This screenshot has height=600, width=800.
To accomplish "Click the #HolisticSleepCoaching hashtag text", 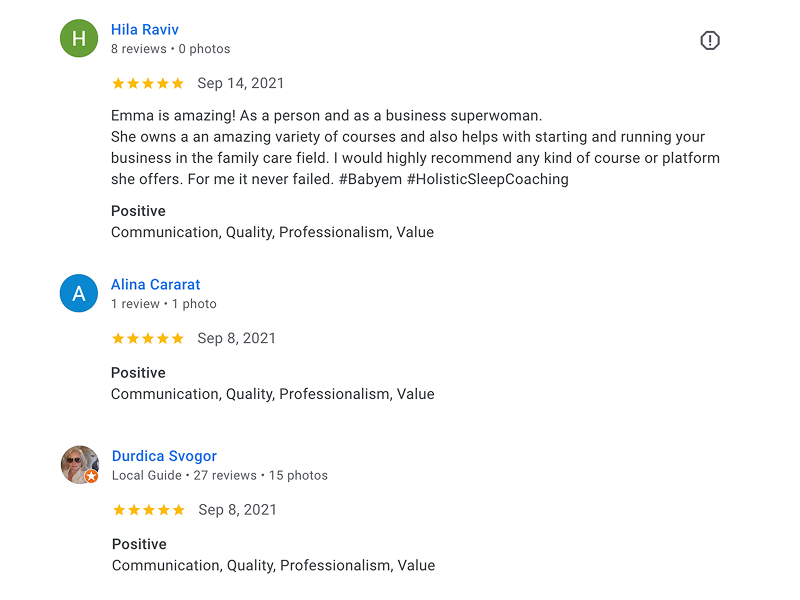I will coord(487,179).
